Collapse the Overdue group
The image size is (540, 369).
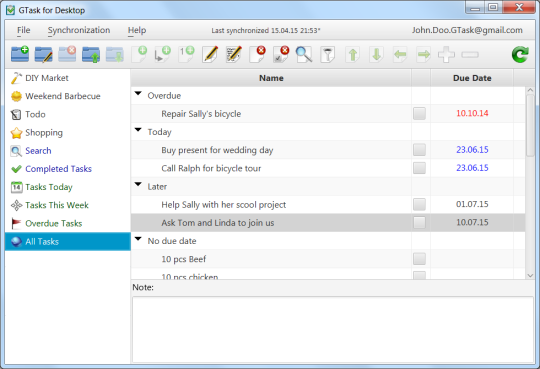[138, 94]
